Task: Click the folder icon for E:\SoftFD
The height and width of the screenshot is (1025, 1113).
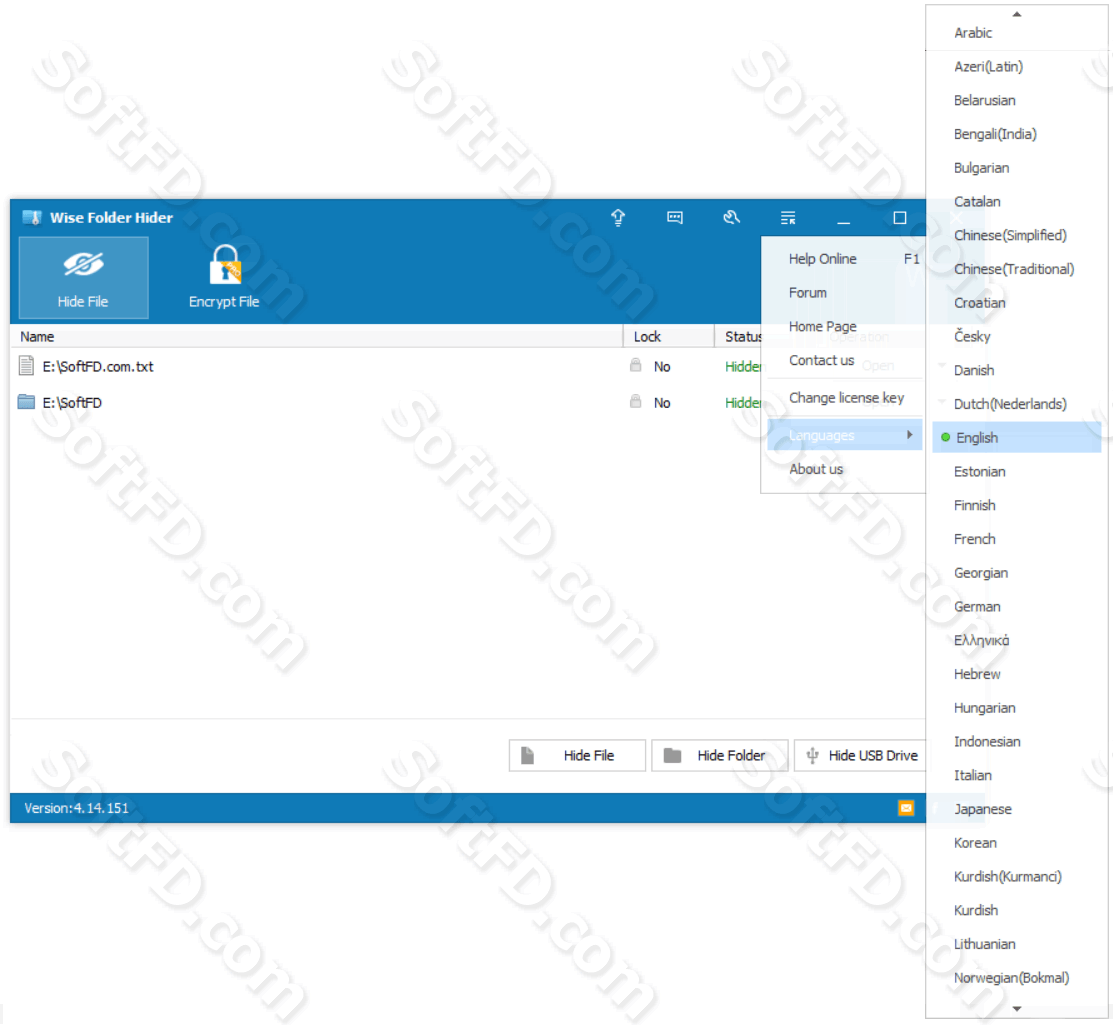Action: 27,402
